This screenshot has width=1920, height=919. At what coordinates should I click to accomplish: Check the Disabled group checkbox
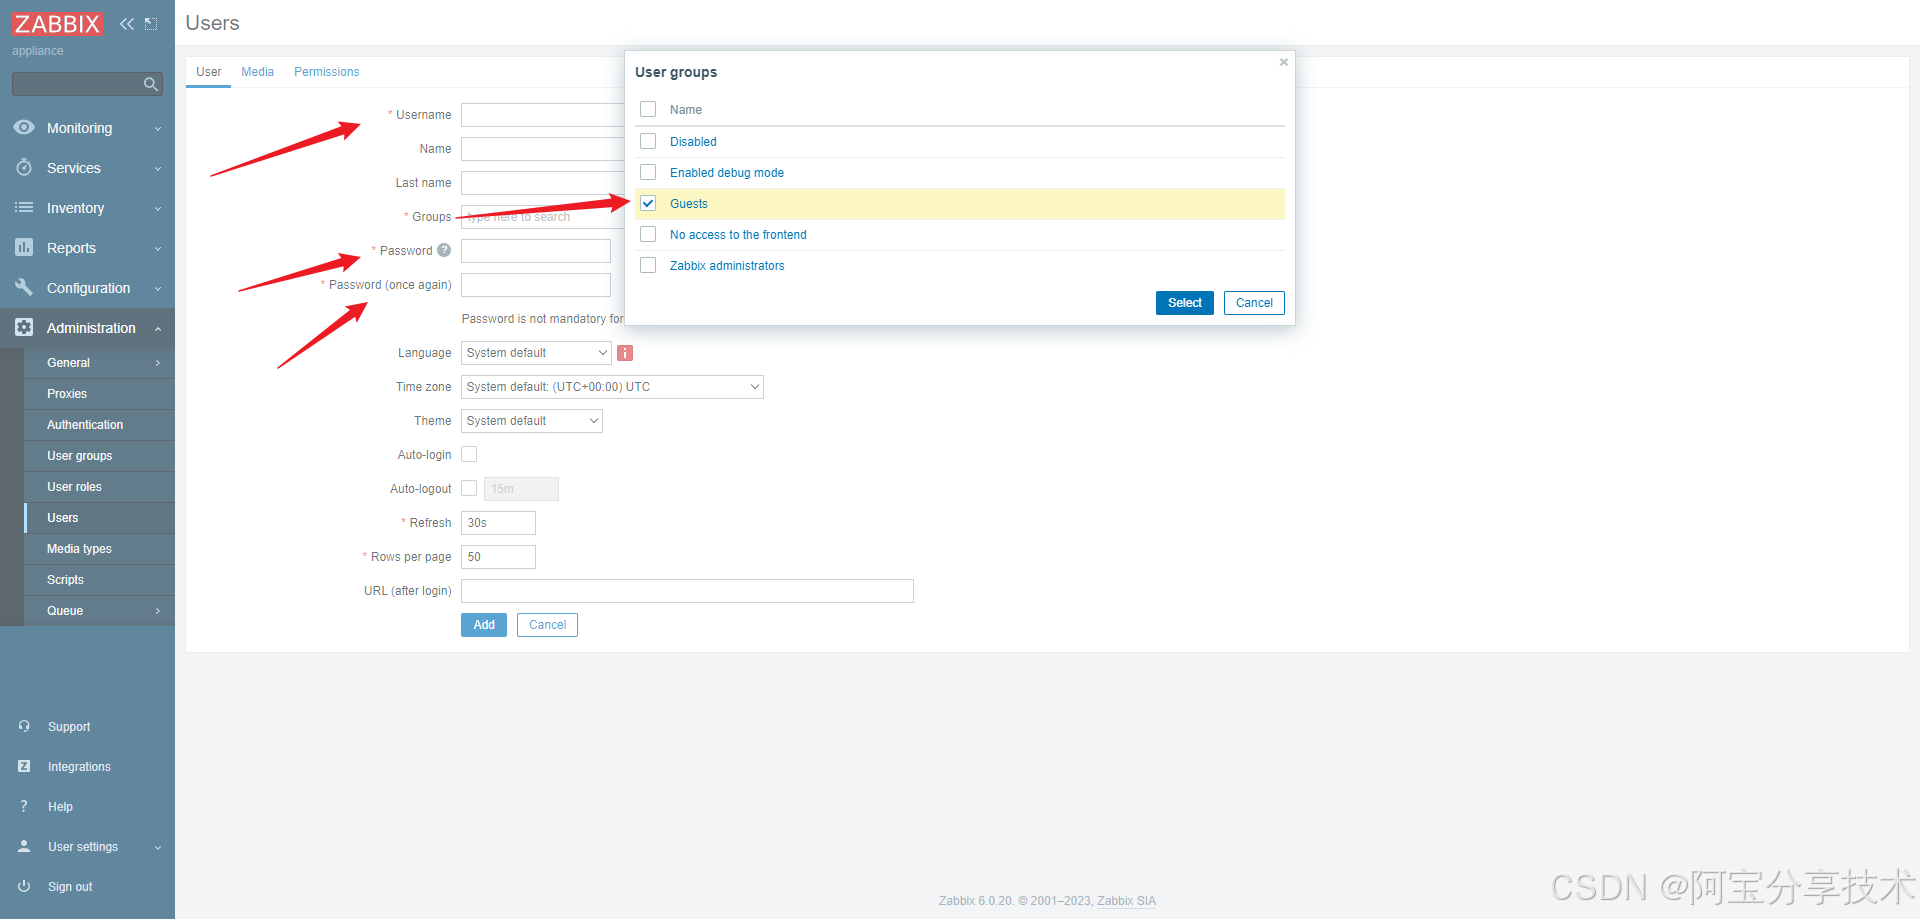pyautogui.click(x=648, y=141)
